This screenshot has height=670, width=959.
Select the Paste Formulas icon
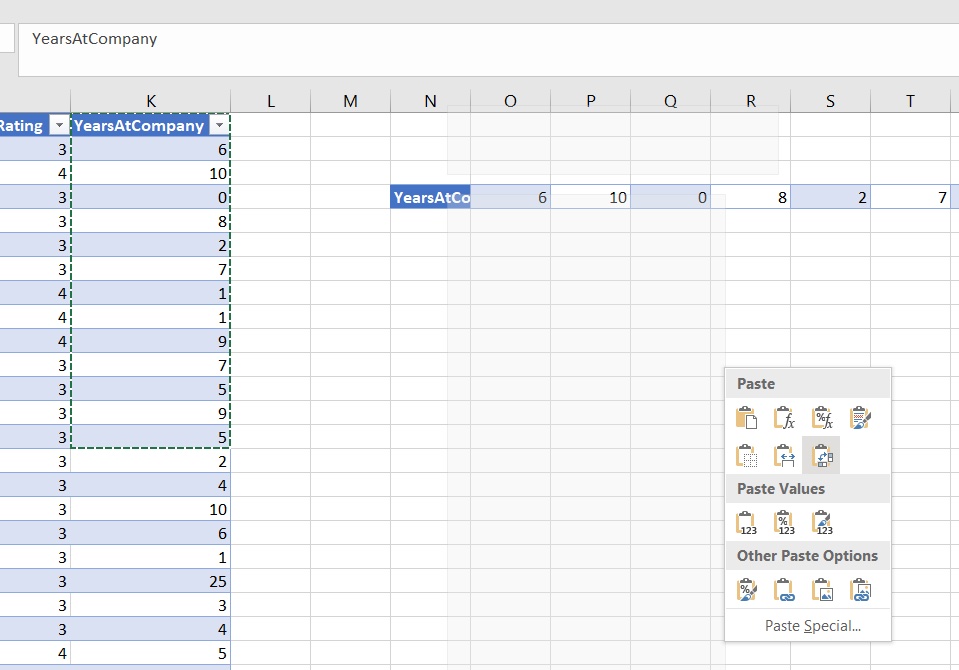[x=784, y=418]
